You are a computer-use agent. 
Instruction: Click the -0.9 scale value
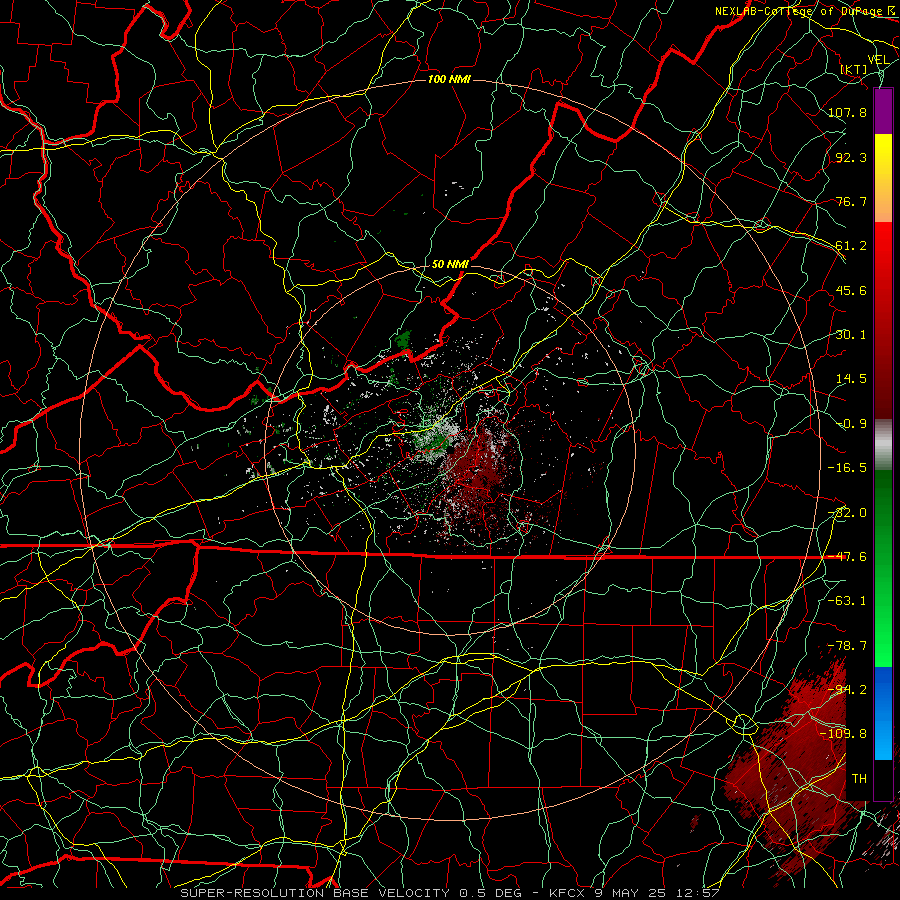851,424
